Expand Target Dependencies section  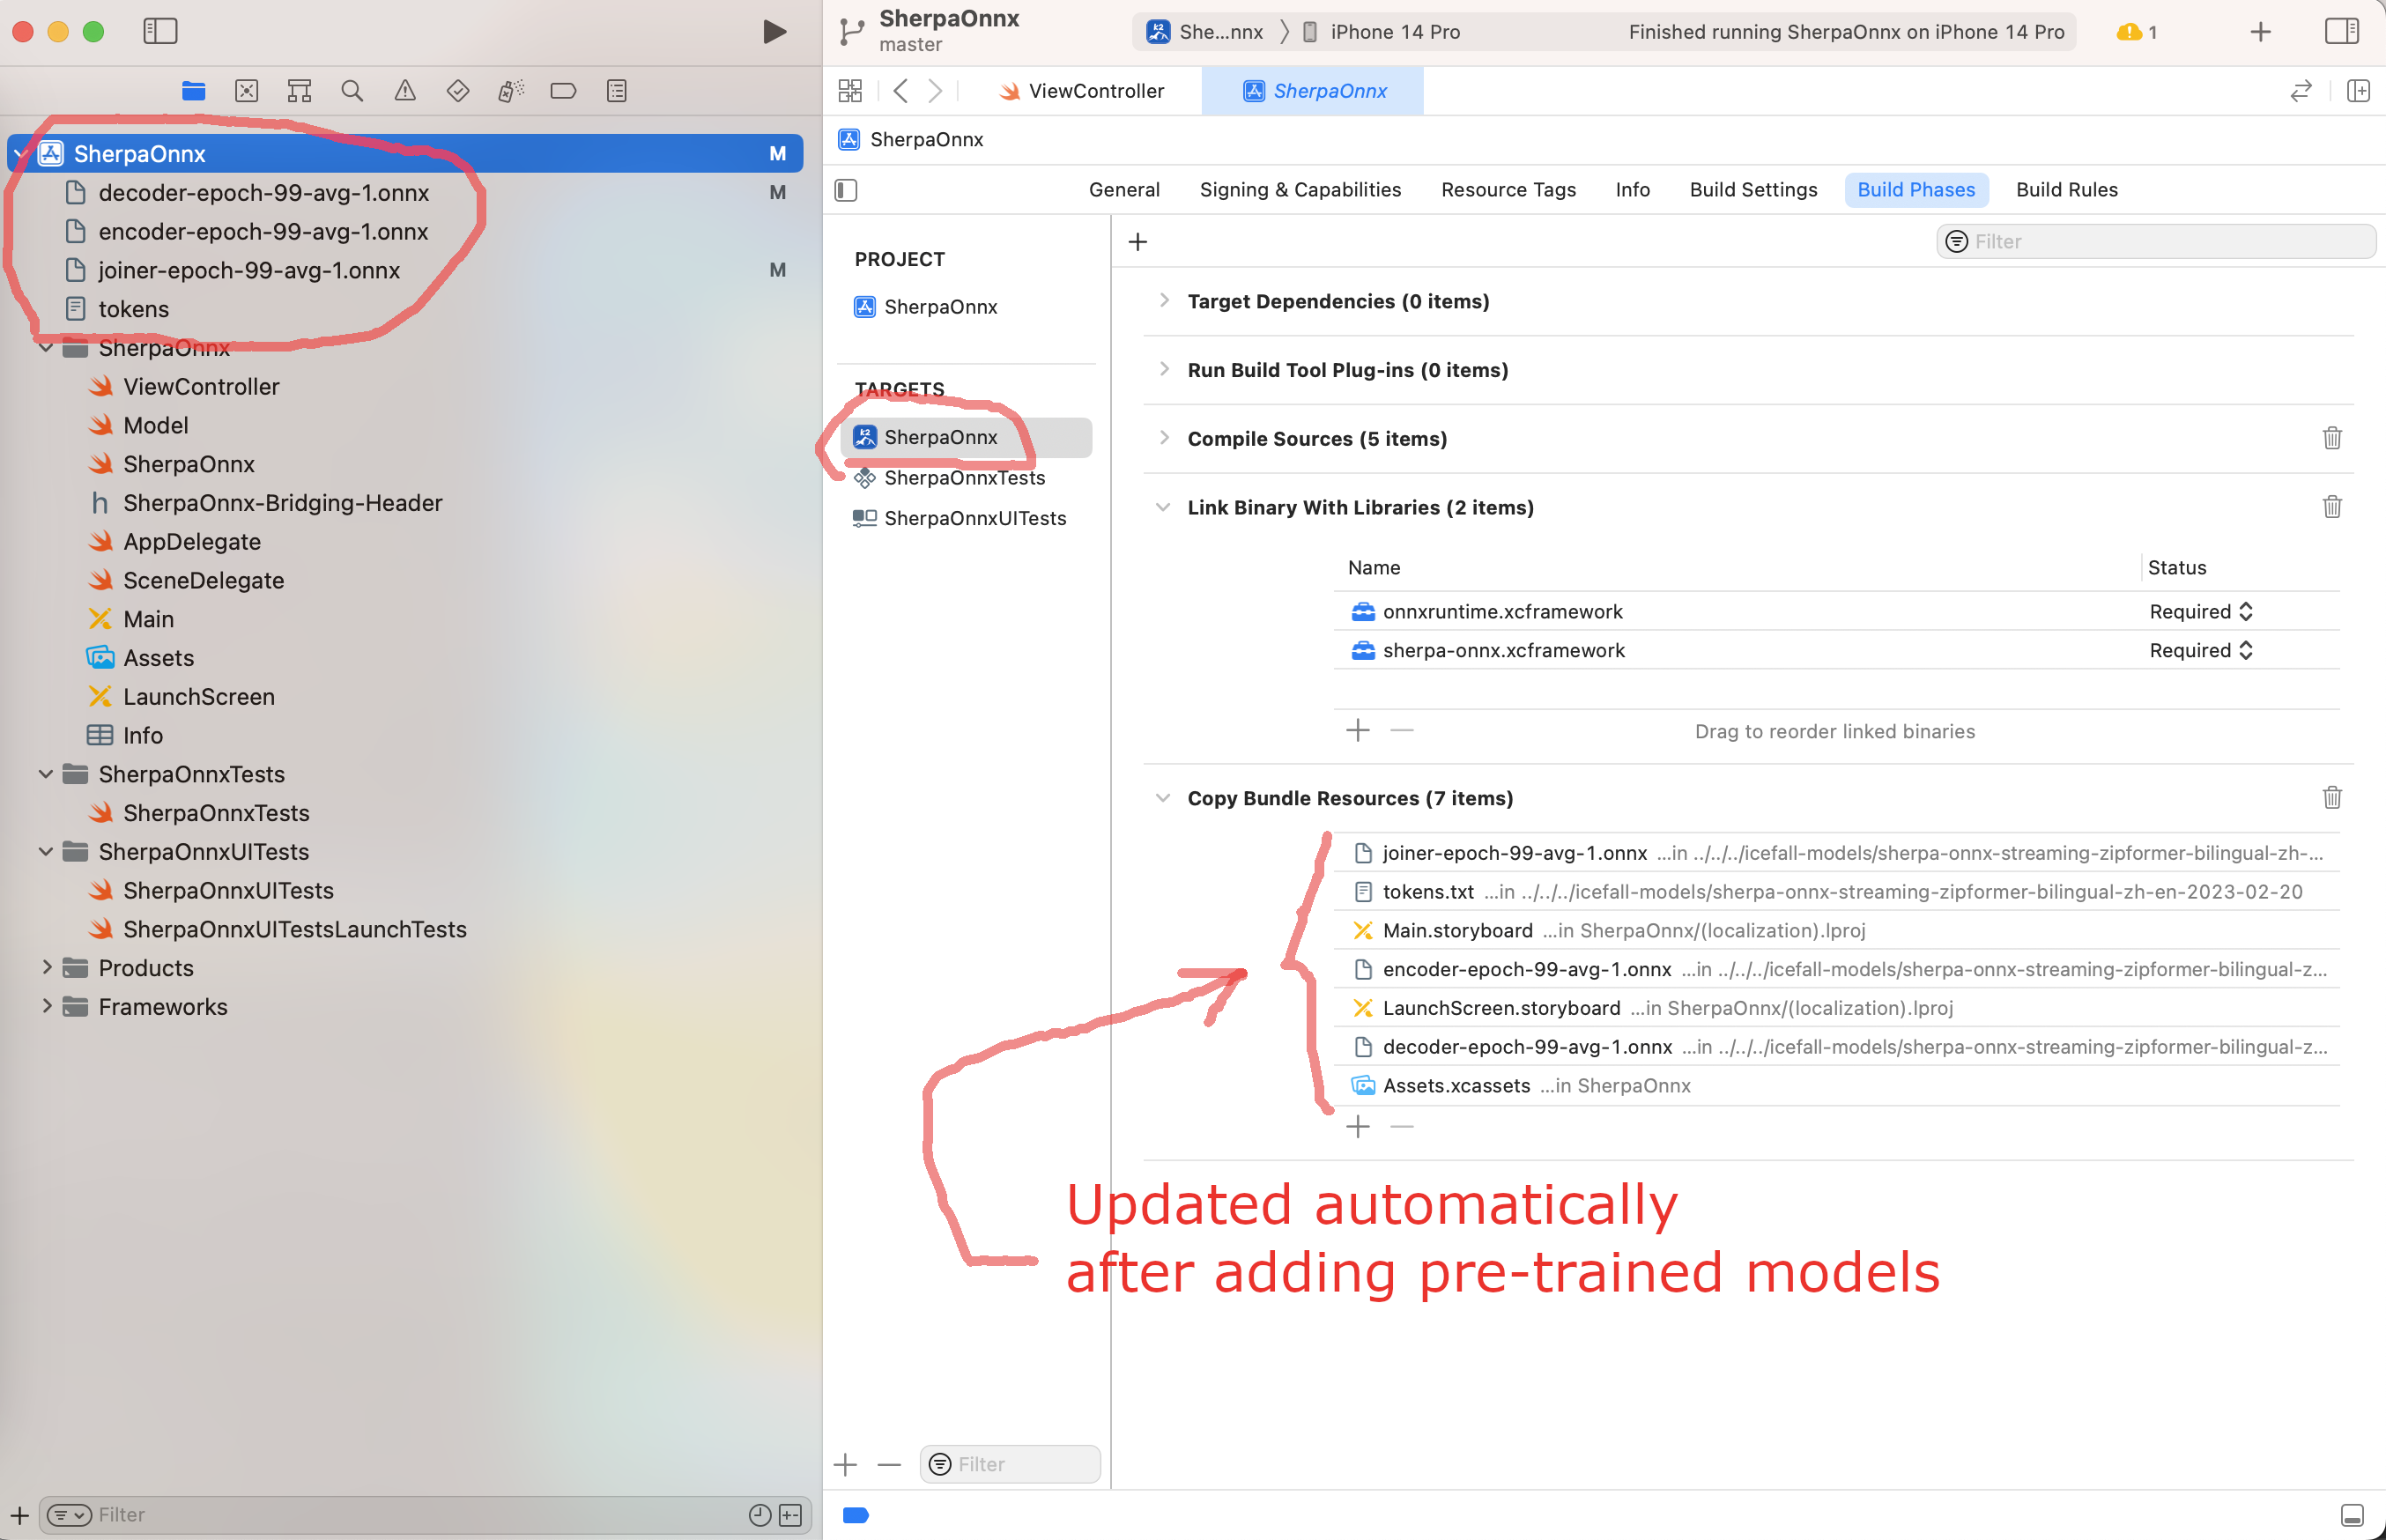1163,300
